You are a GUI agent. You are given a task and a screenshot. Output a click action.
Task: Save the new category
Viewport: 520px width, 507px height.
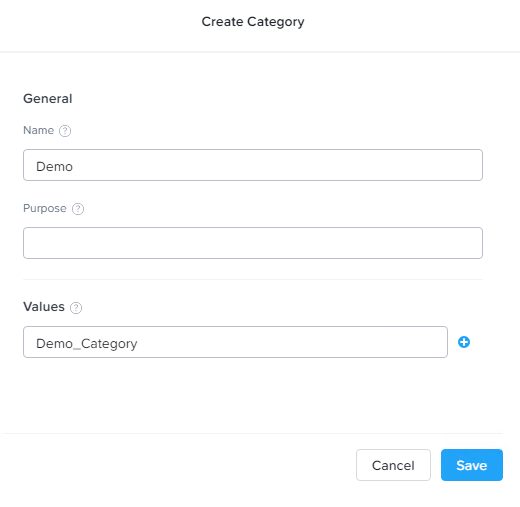pyautogui.click(x=472, y=465)
